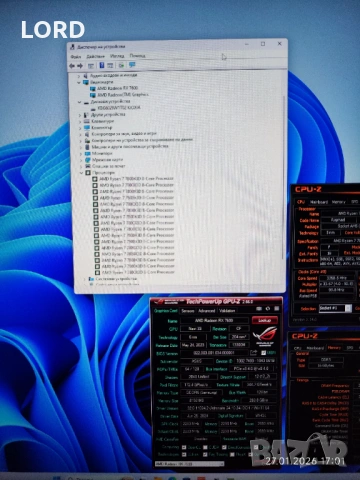
Task: Collapse the Display adapters tree node
Action: click(79, 82)
